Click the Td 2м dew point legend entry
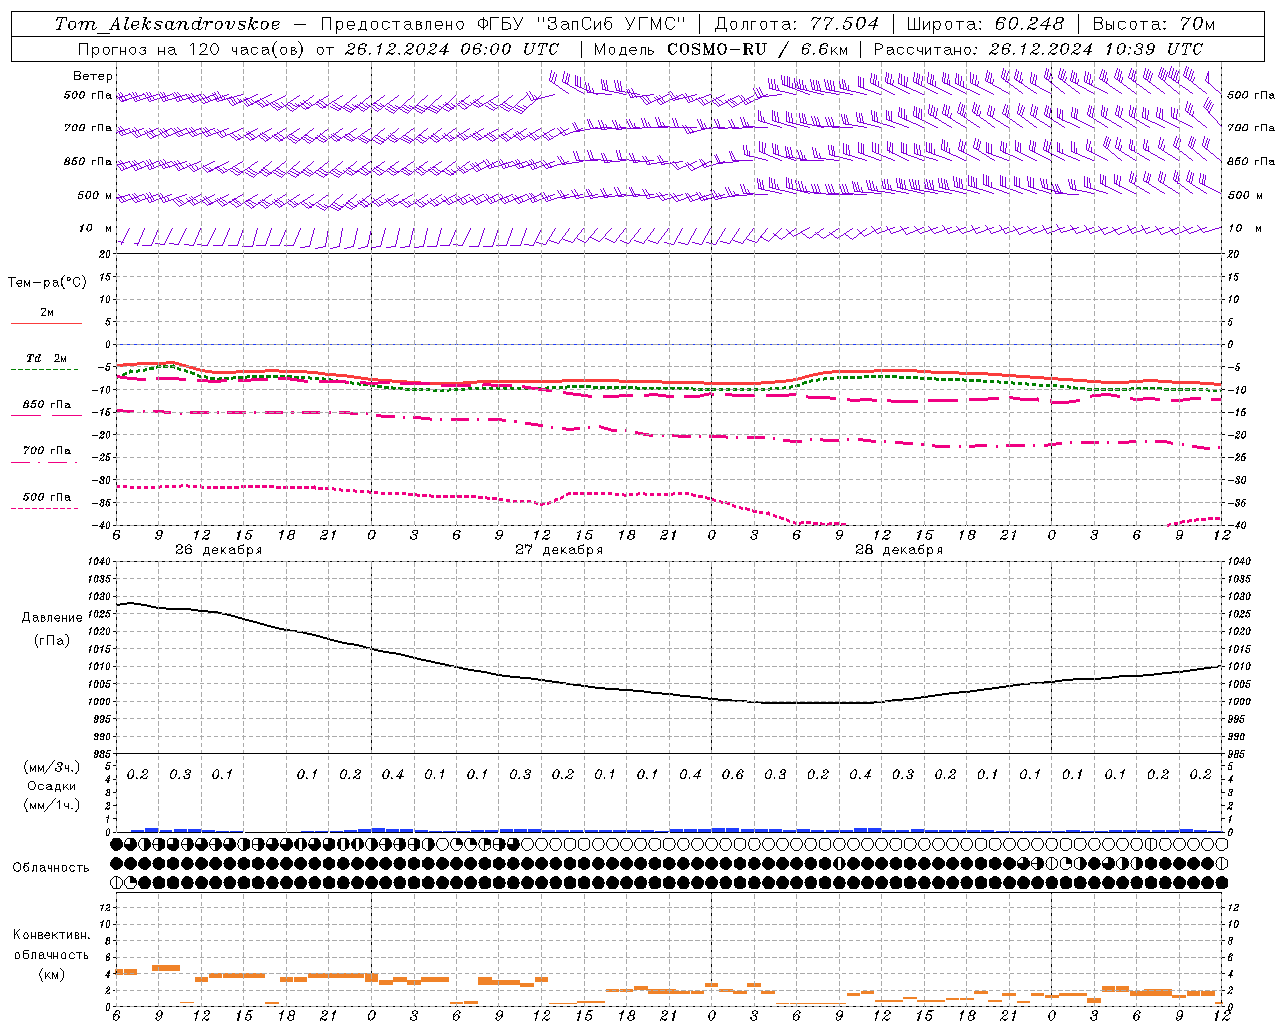The image size is (1280, 1024). (x=47, y=358)
